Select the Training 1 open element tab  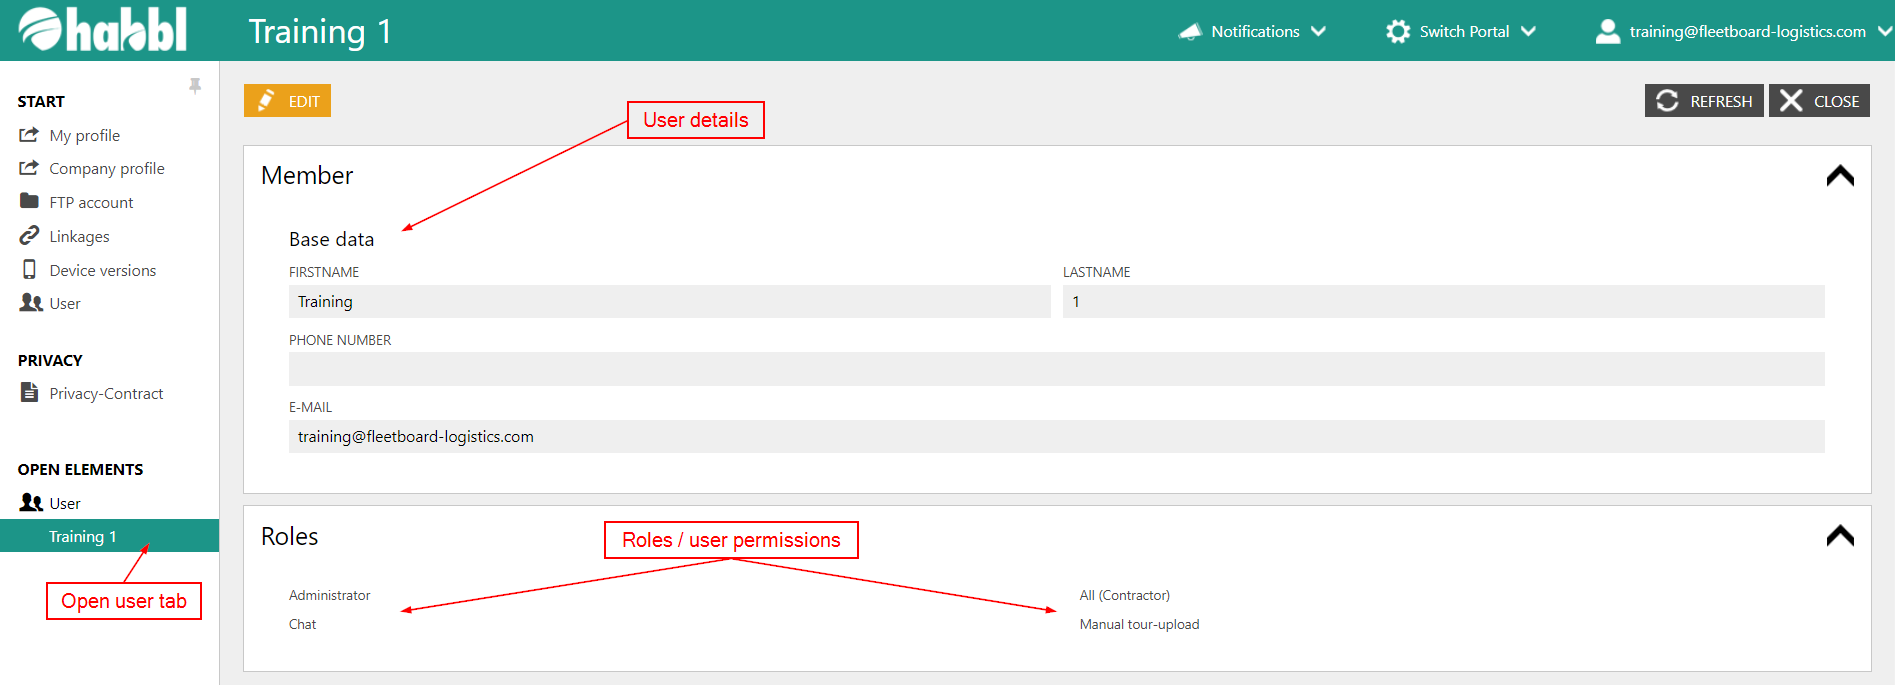(x=83, y=536)
